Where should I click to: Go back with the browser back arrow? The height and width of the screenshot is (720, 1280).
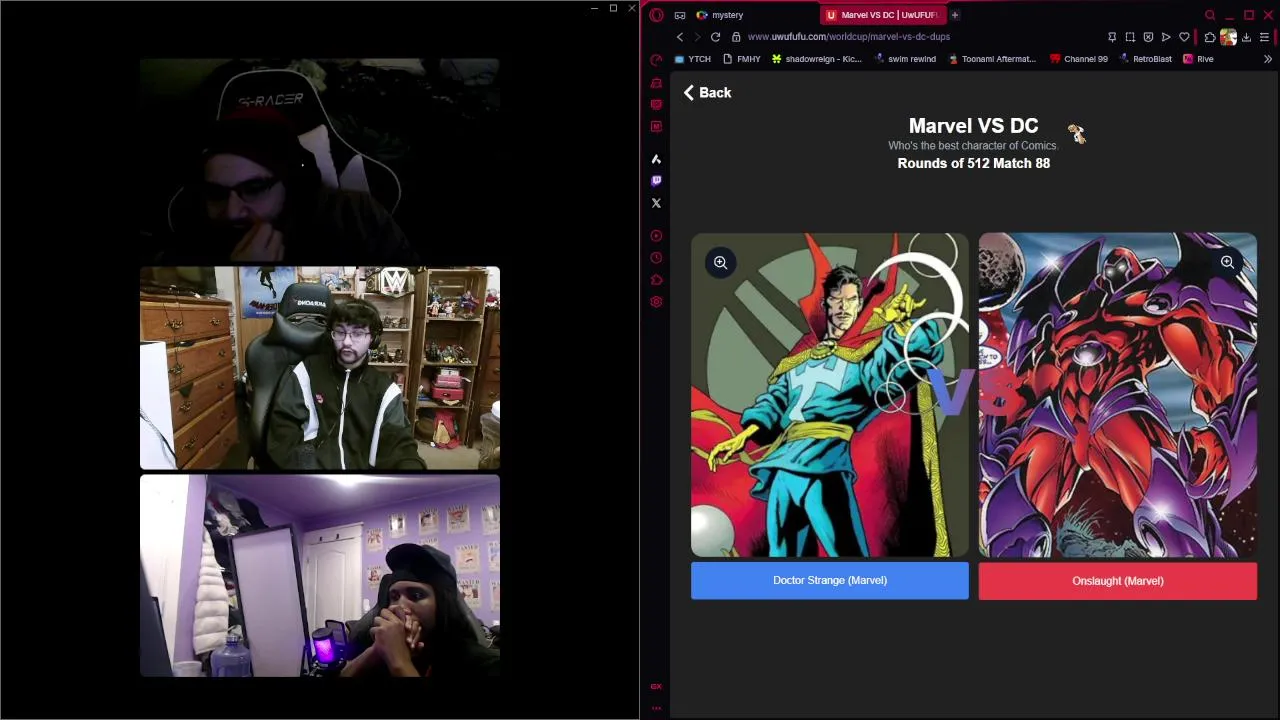point(680,37)
